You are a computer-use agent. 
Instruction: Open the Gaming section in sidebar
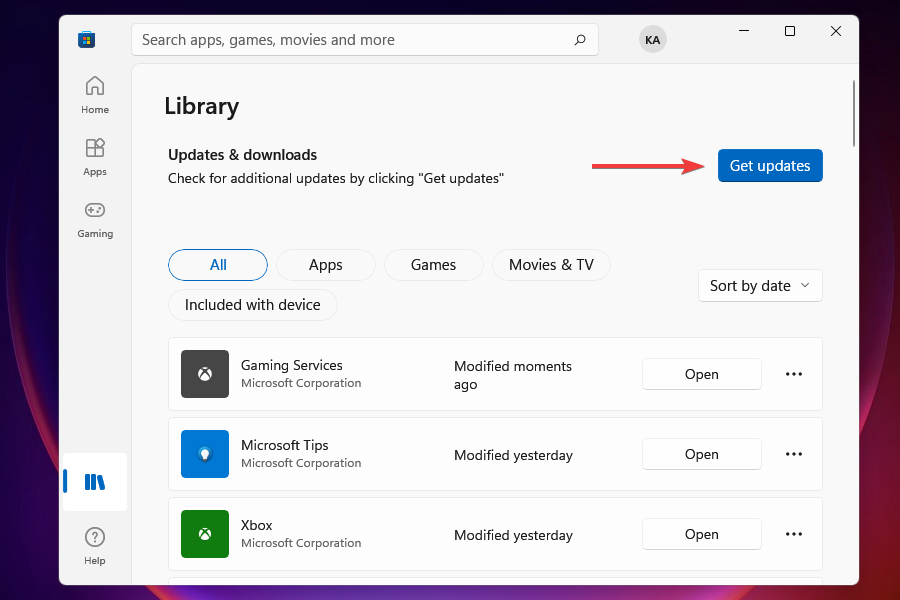click(x=95, y=219)
